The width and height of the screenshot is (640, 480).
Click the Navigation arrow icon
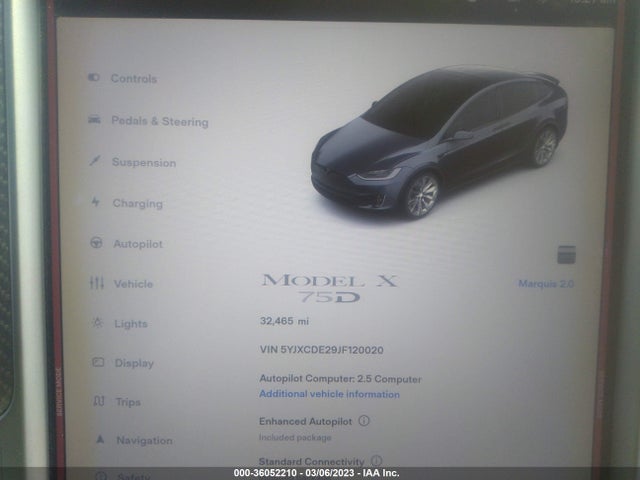click(100, 439)
